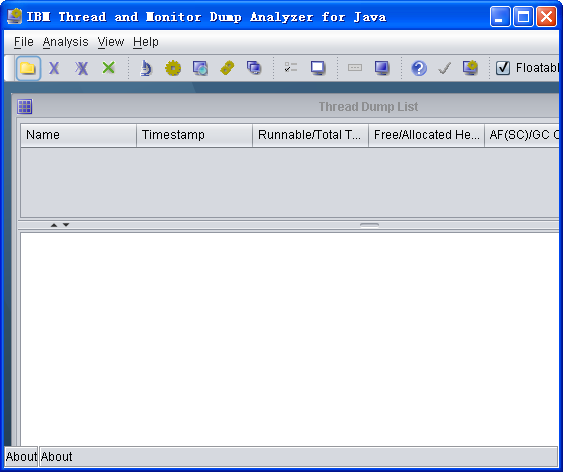Image resolution: width=563 pixels, height=472 pixels.
Task: Click the Runnable/Total T... column header
Action: click(x=310, y=135)
